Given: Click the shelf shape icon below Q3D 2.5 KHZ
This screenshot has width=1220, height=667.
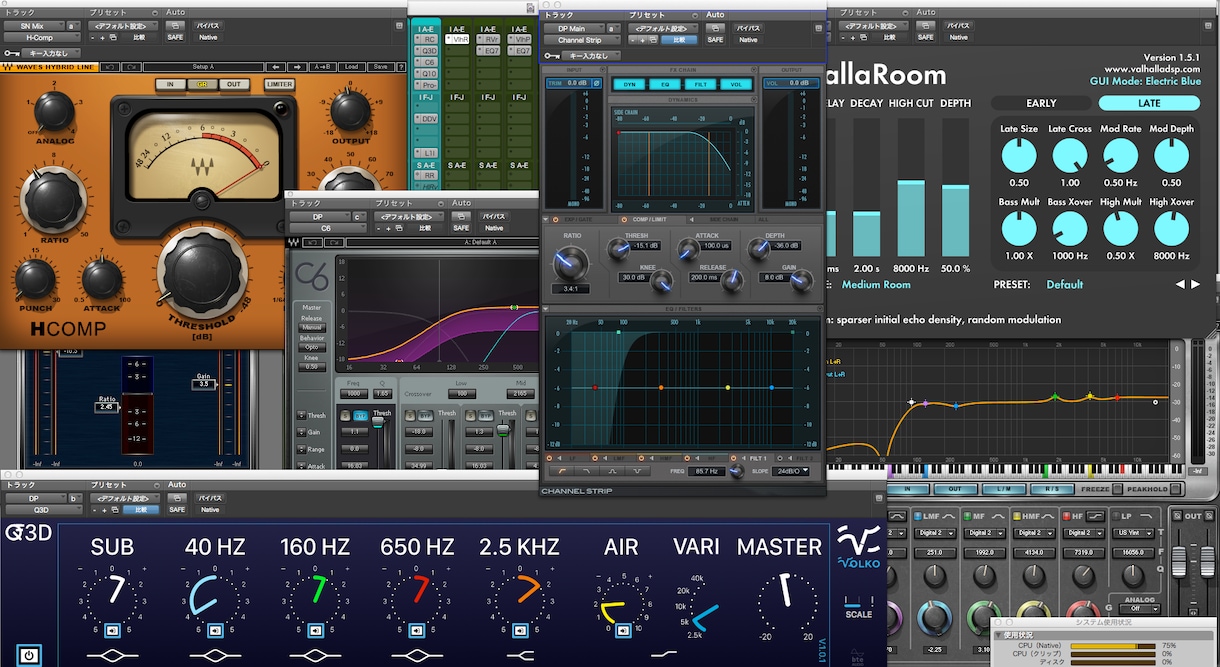Looking at the screenshot, I should point(518,655).
